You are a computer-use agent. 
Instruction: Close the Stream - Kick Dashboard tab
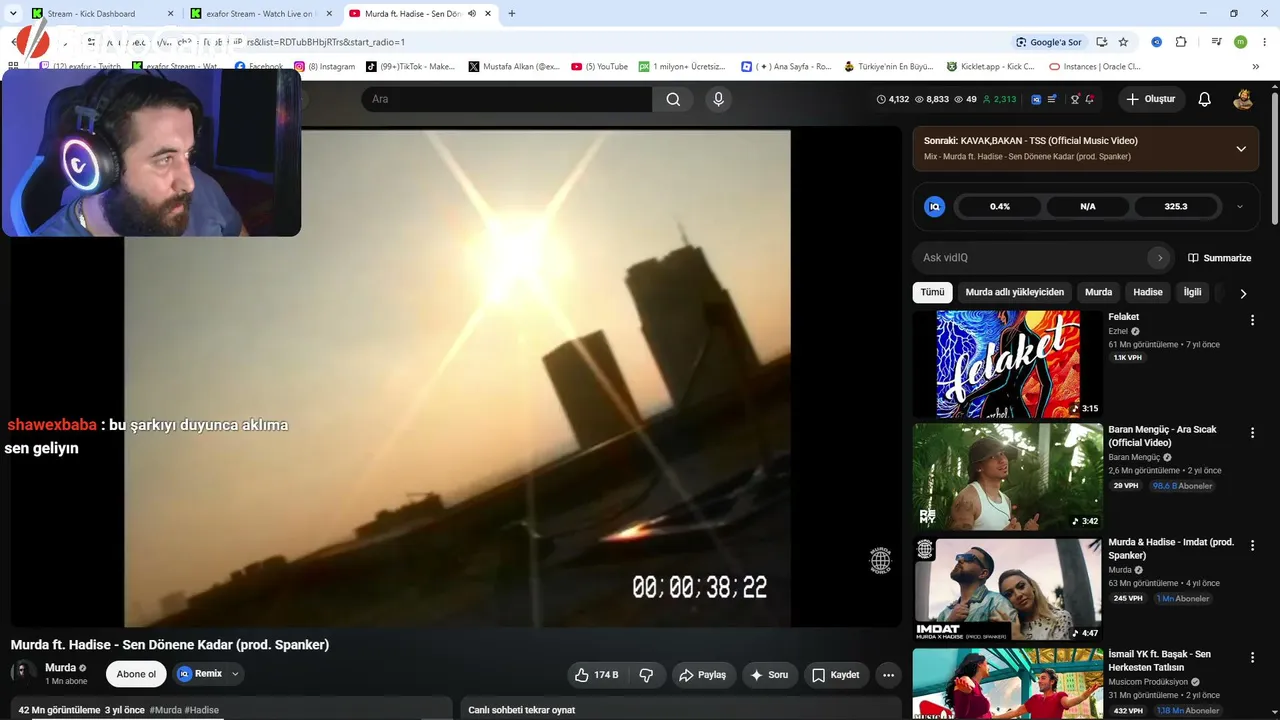(170, 14)
